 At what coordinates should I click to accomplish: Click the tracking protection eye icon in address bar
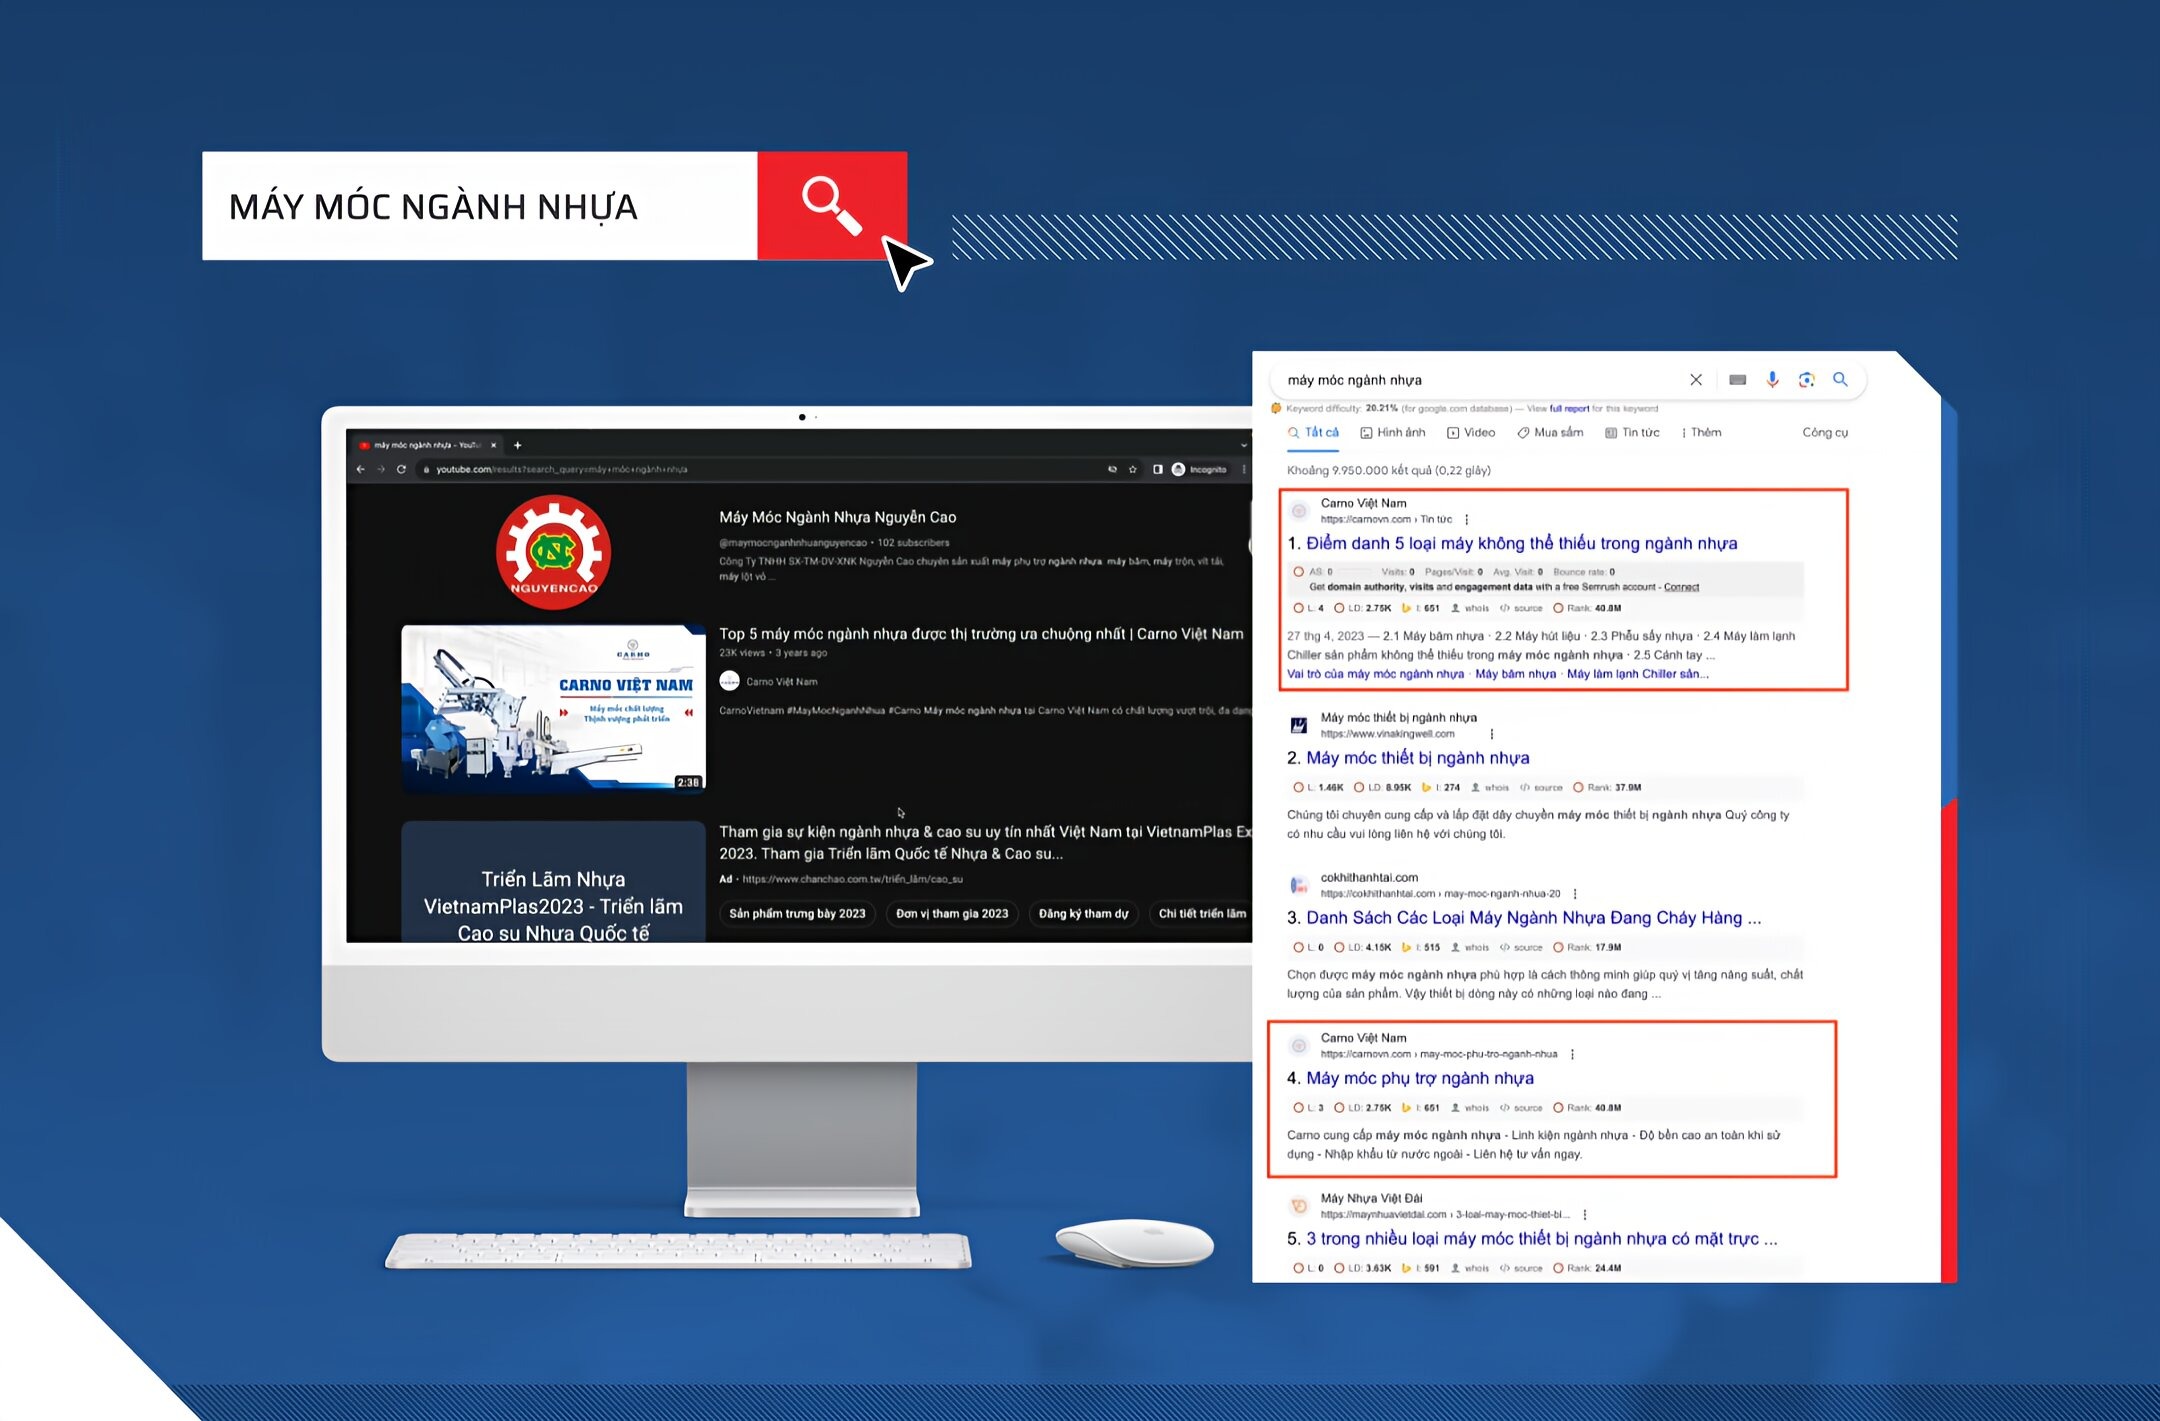click(1112, 469)
